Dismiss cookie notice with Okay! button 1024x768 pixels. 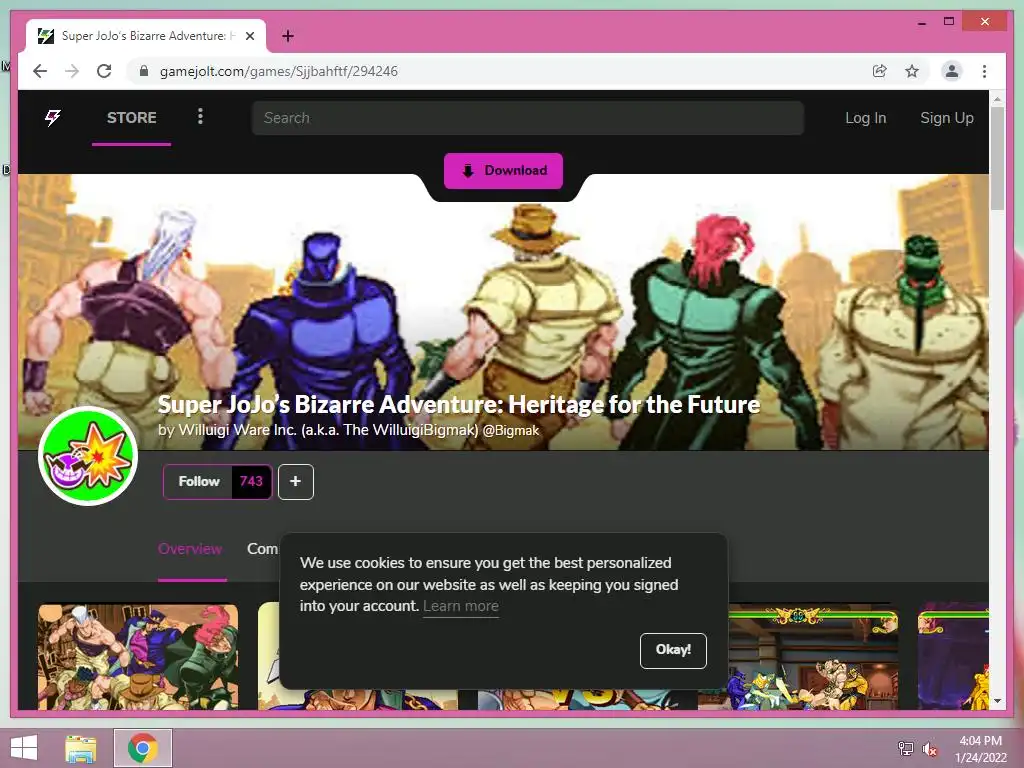coord(673,650)
